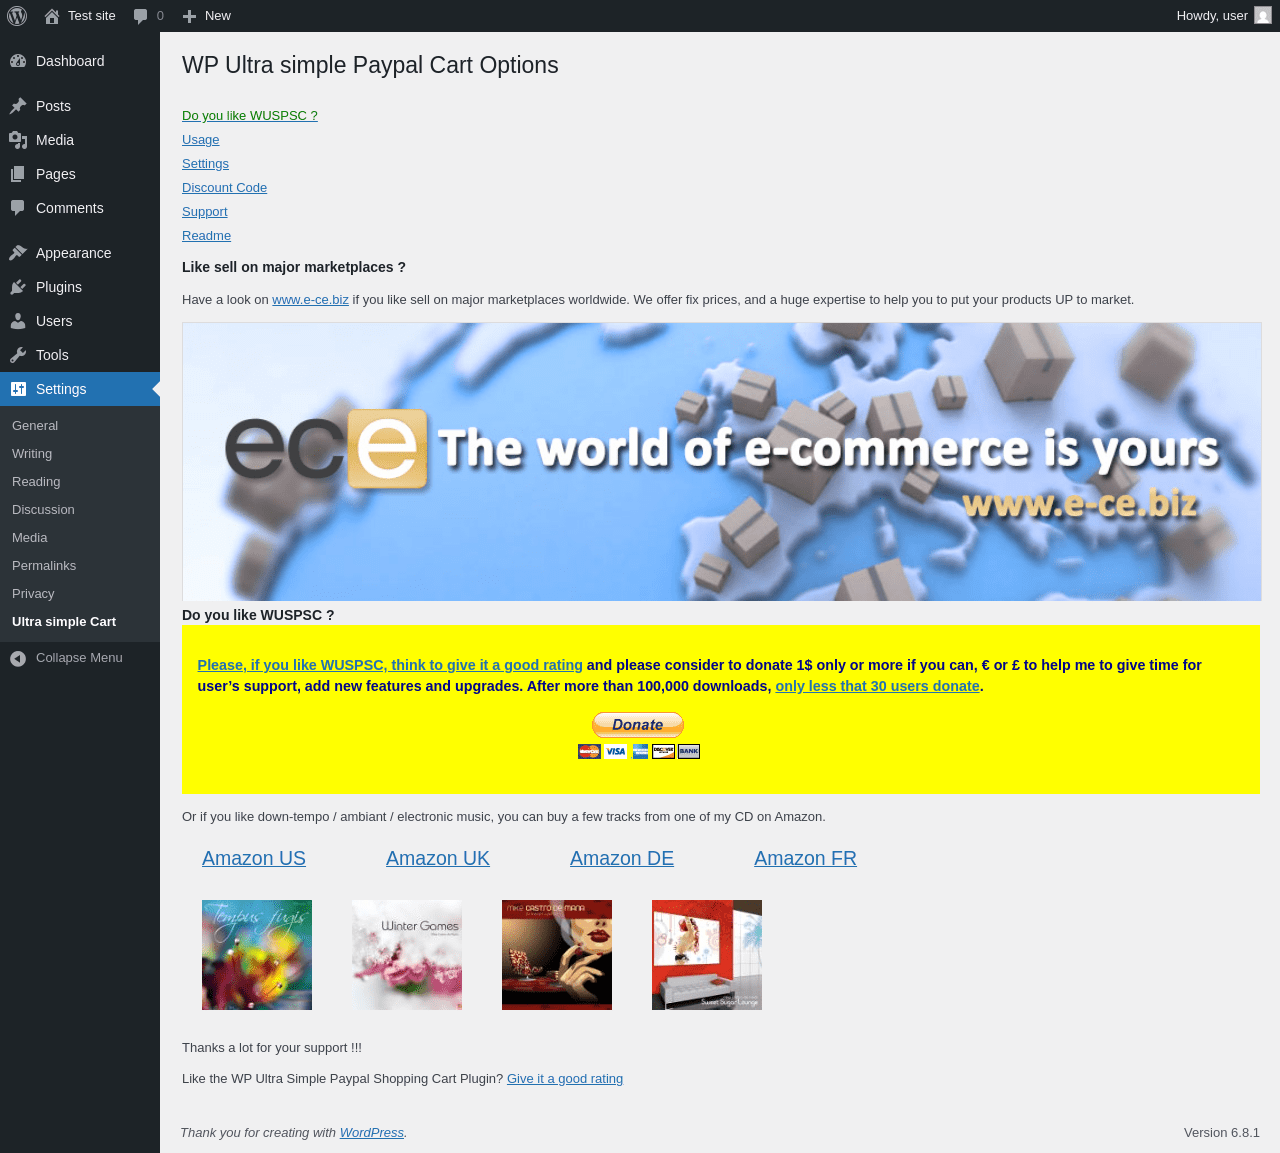Select the General settings submenu
The image size is (1280, 1153).
tap(35, 426)
